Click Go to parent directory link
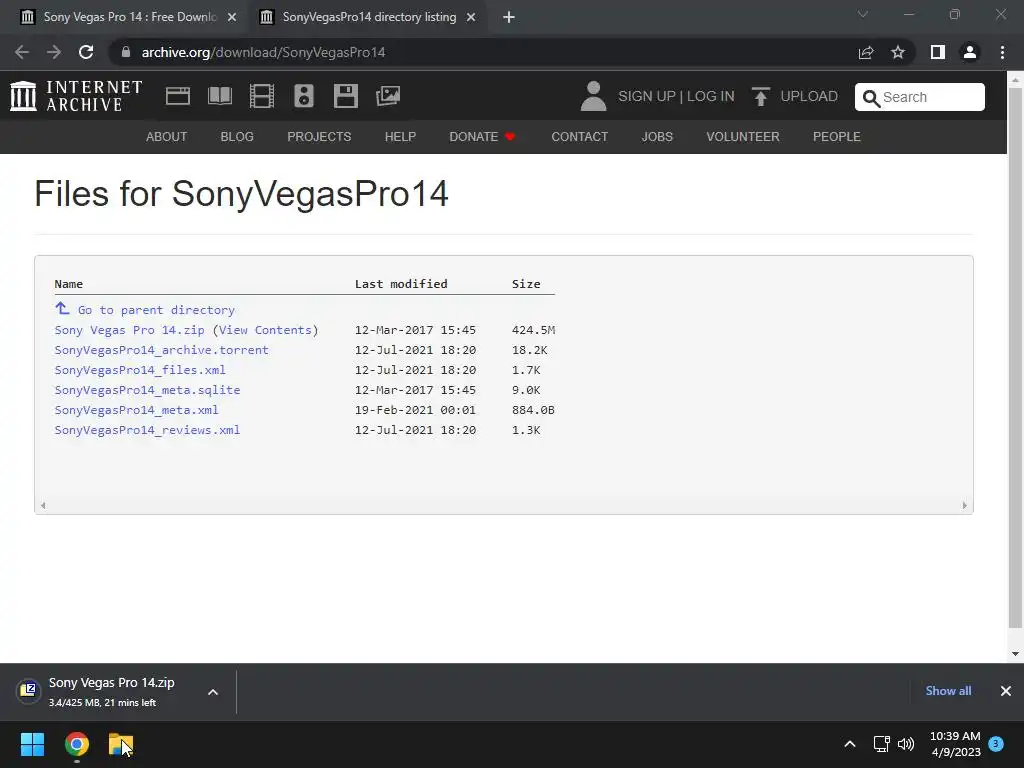This screenshot has width=1024, height=768. (x=156, y=310)
